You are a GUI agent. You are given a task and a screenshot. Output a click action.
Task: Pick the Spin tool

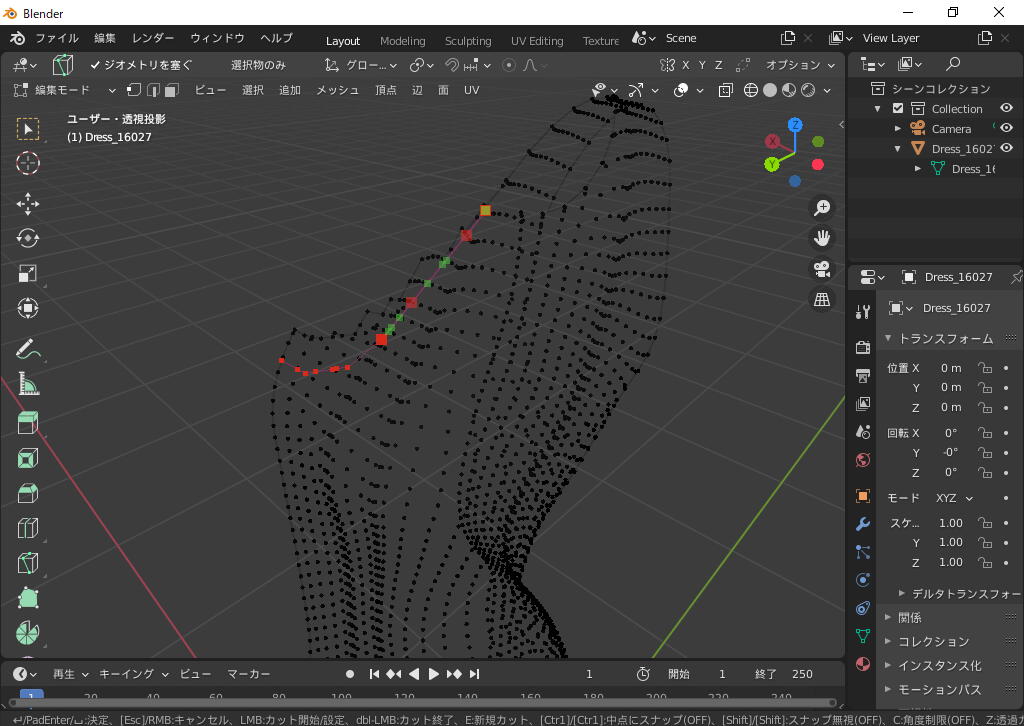pyautogui.click(x=27, y=632)
